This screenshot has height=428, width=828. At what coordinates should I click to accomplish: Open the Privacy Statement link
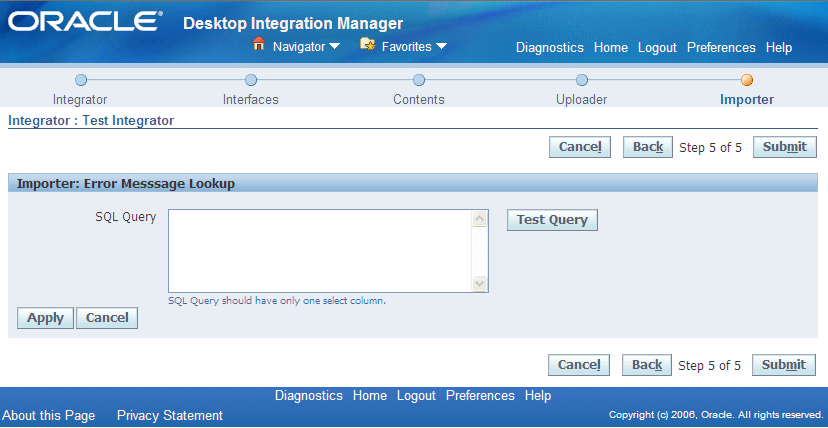click(170, 416)
